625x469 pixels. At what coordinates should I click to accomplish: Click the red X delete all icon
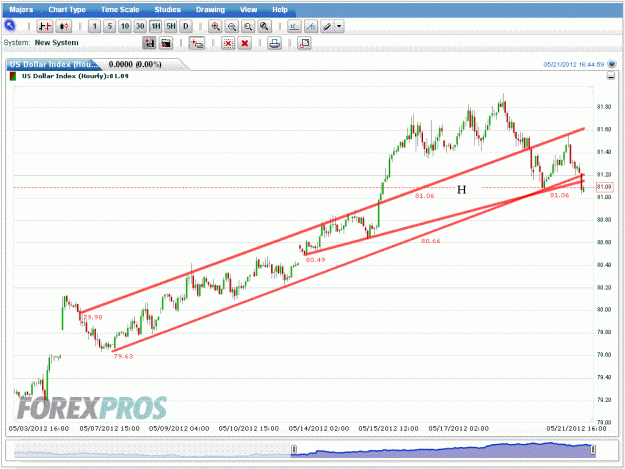point(245,43)
